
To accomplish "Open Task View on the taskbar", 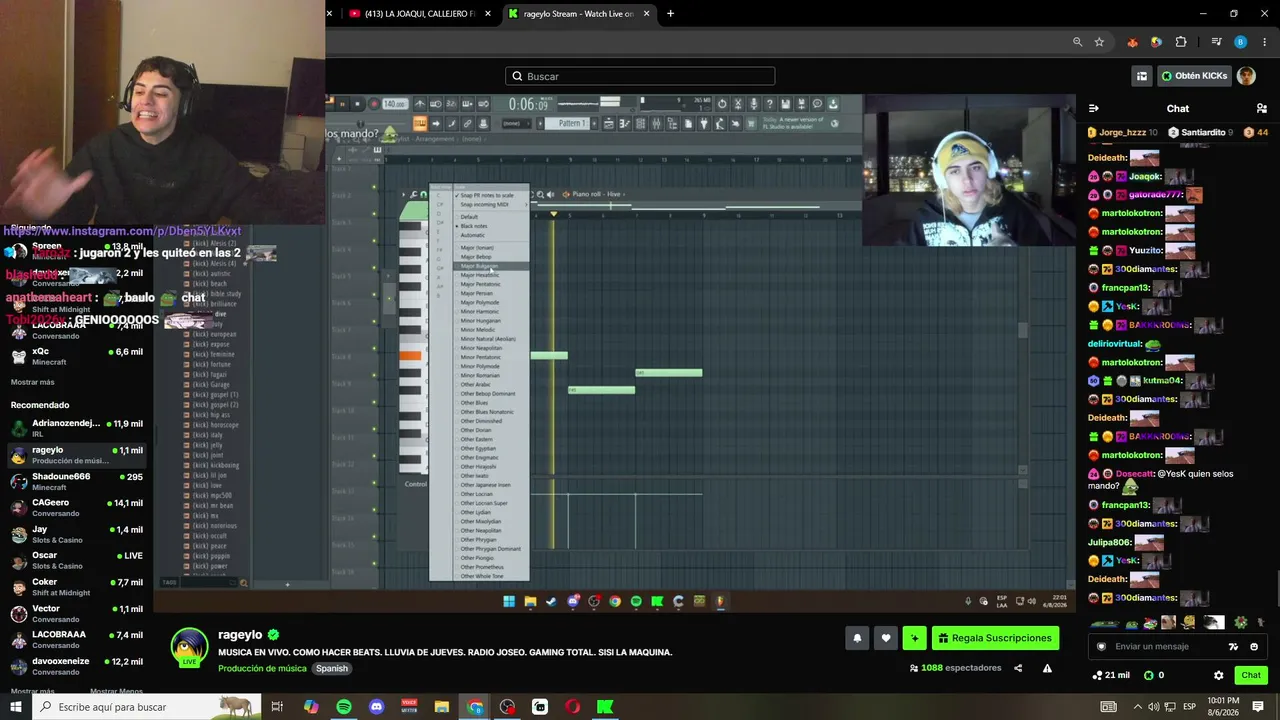I will pyautogui.click(x=278, y=707).
